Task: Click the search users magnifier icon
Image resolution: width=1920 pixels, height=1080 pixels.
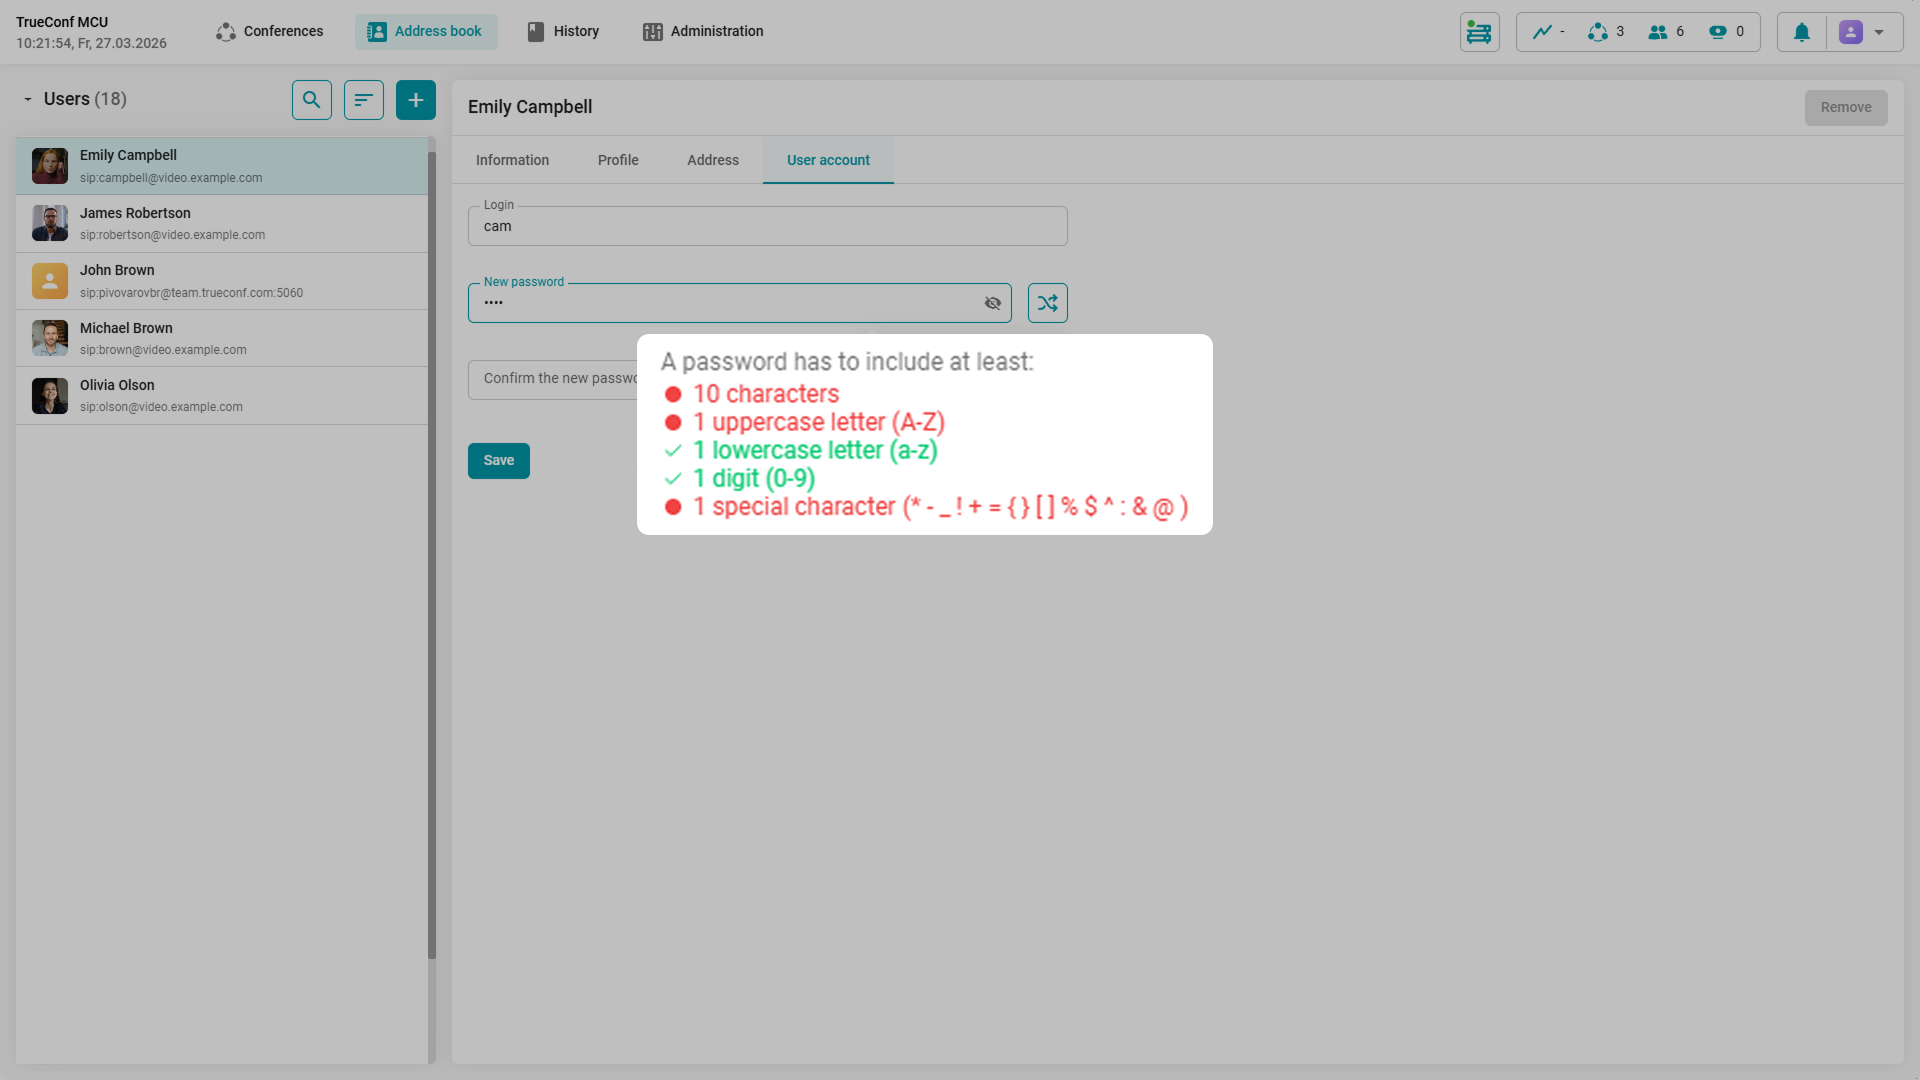Action: (x=311, y=100)
